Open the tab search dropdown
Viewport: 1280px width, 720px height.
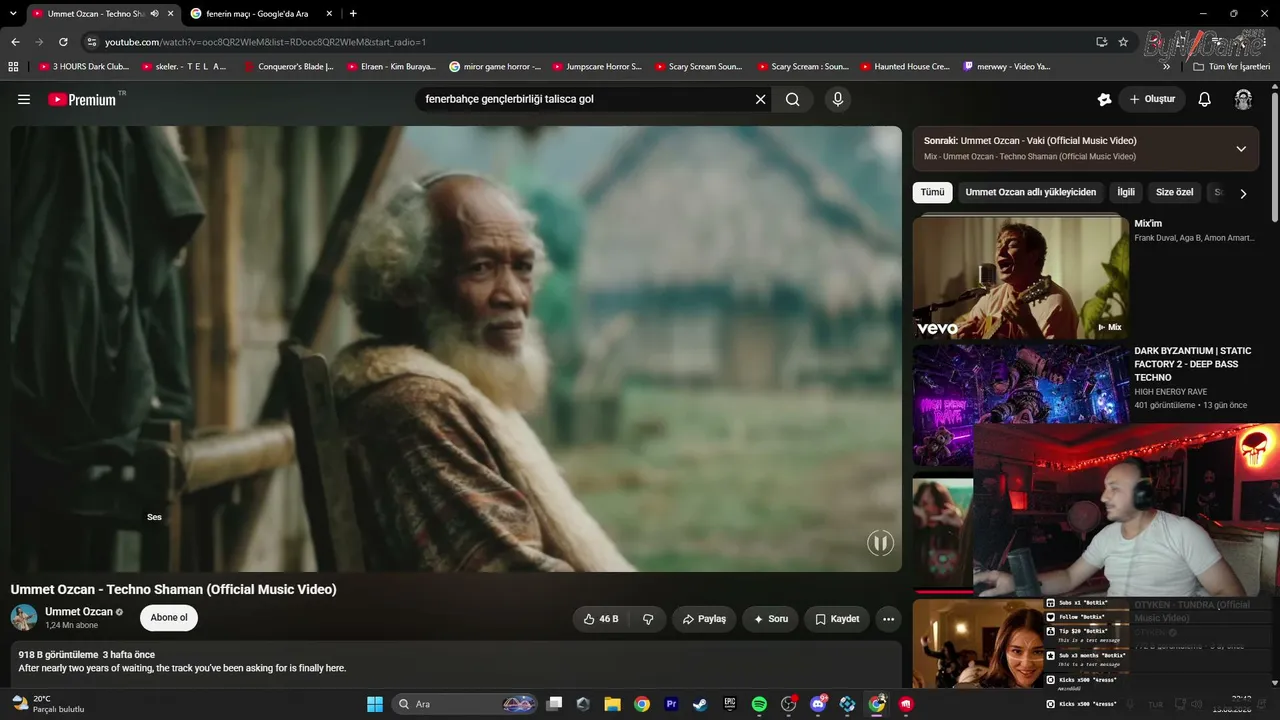coord(13,13)
